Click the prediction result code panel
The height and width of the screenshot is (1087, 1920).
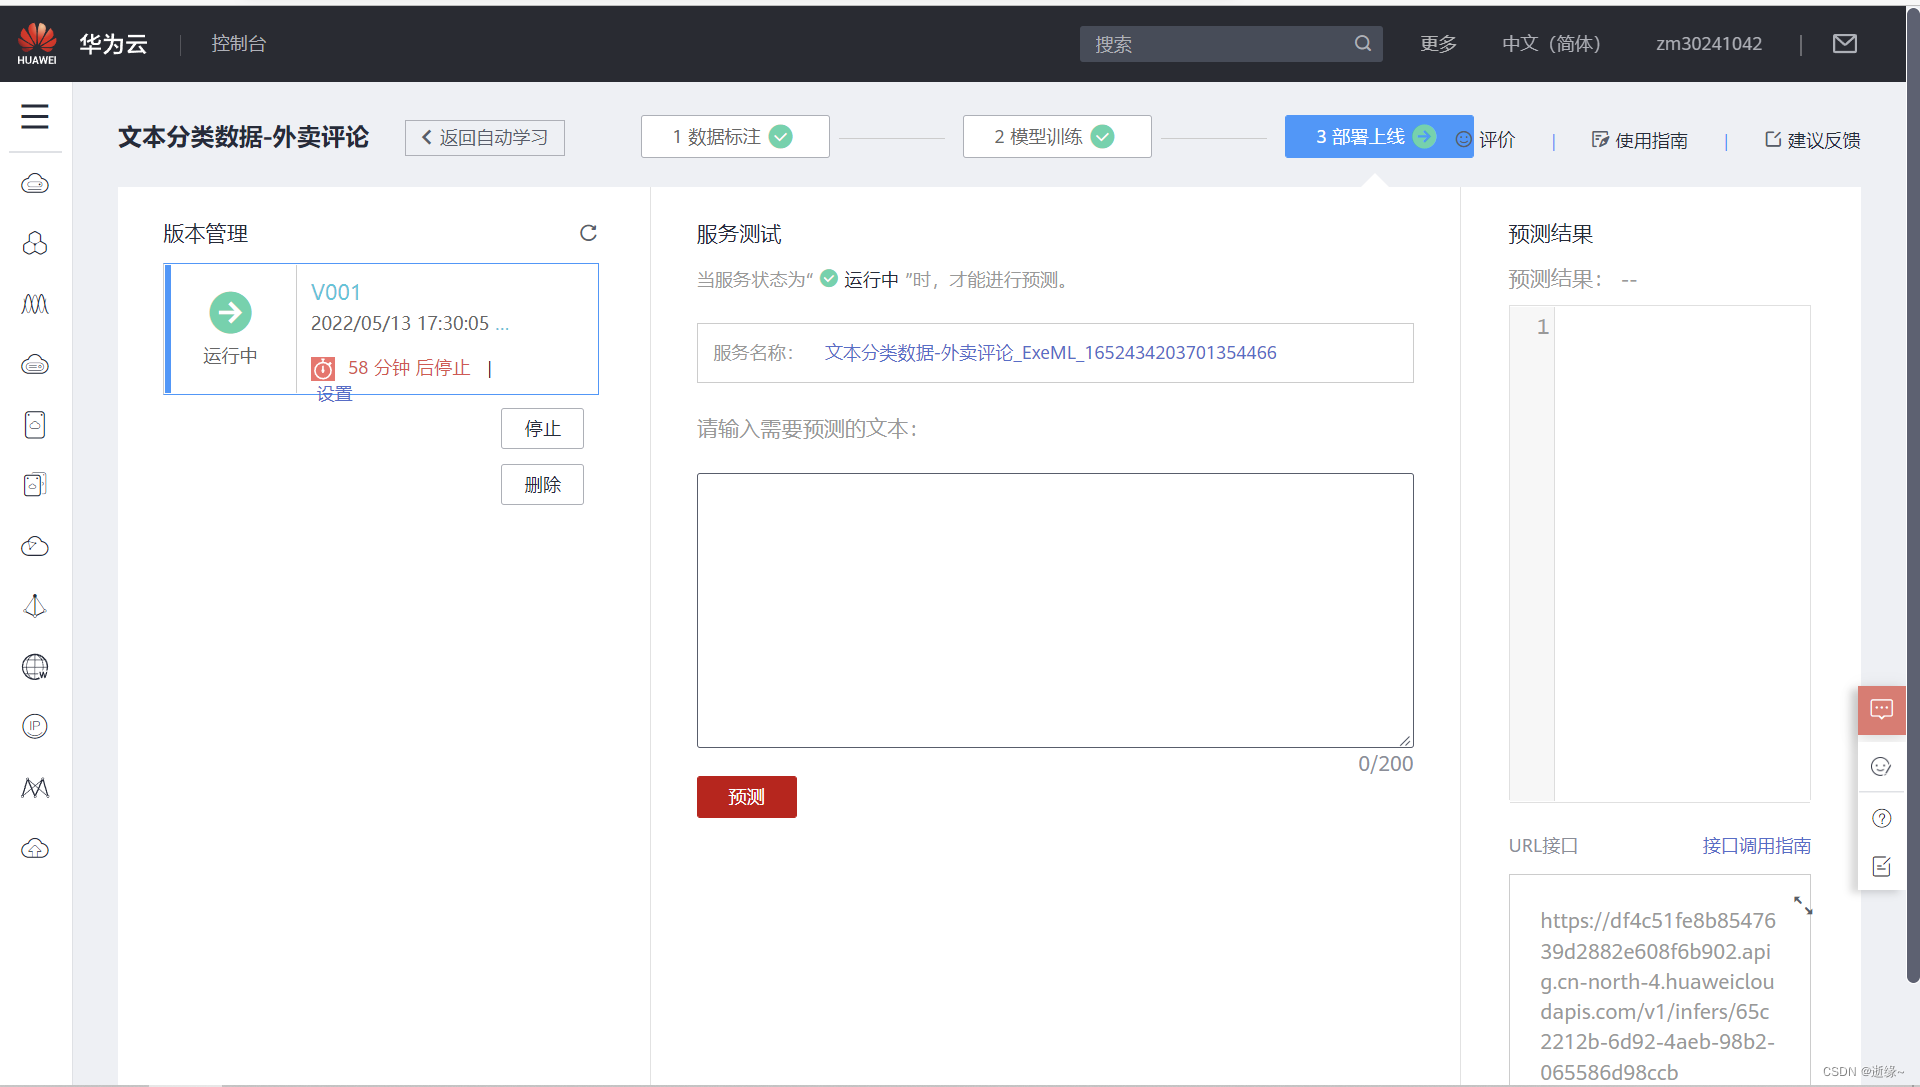1660,553
